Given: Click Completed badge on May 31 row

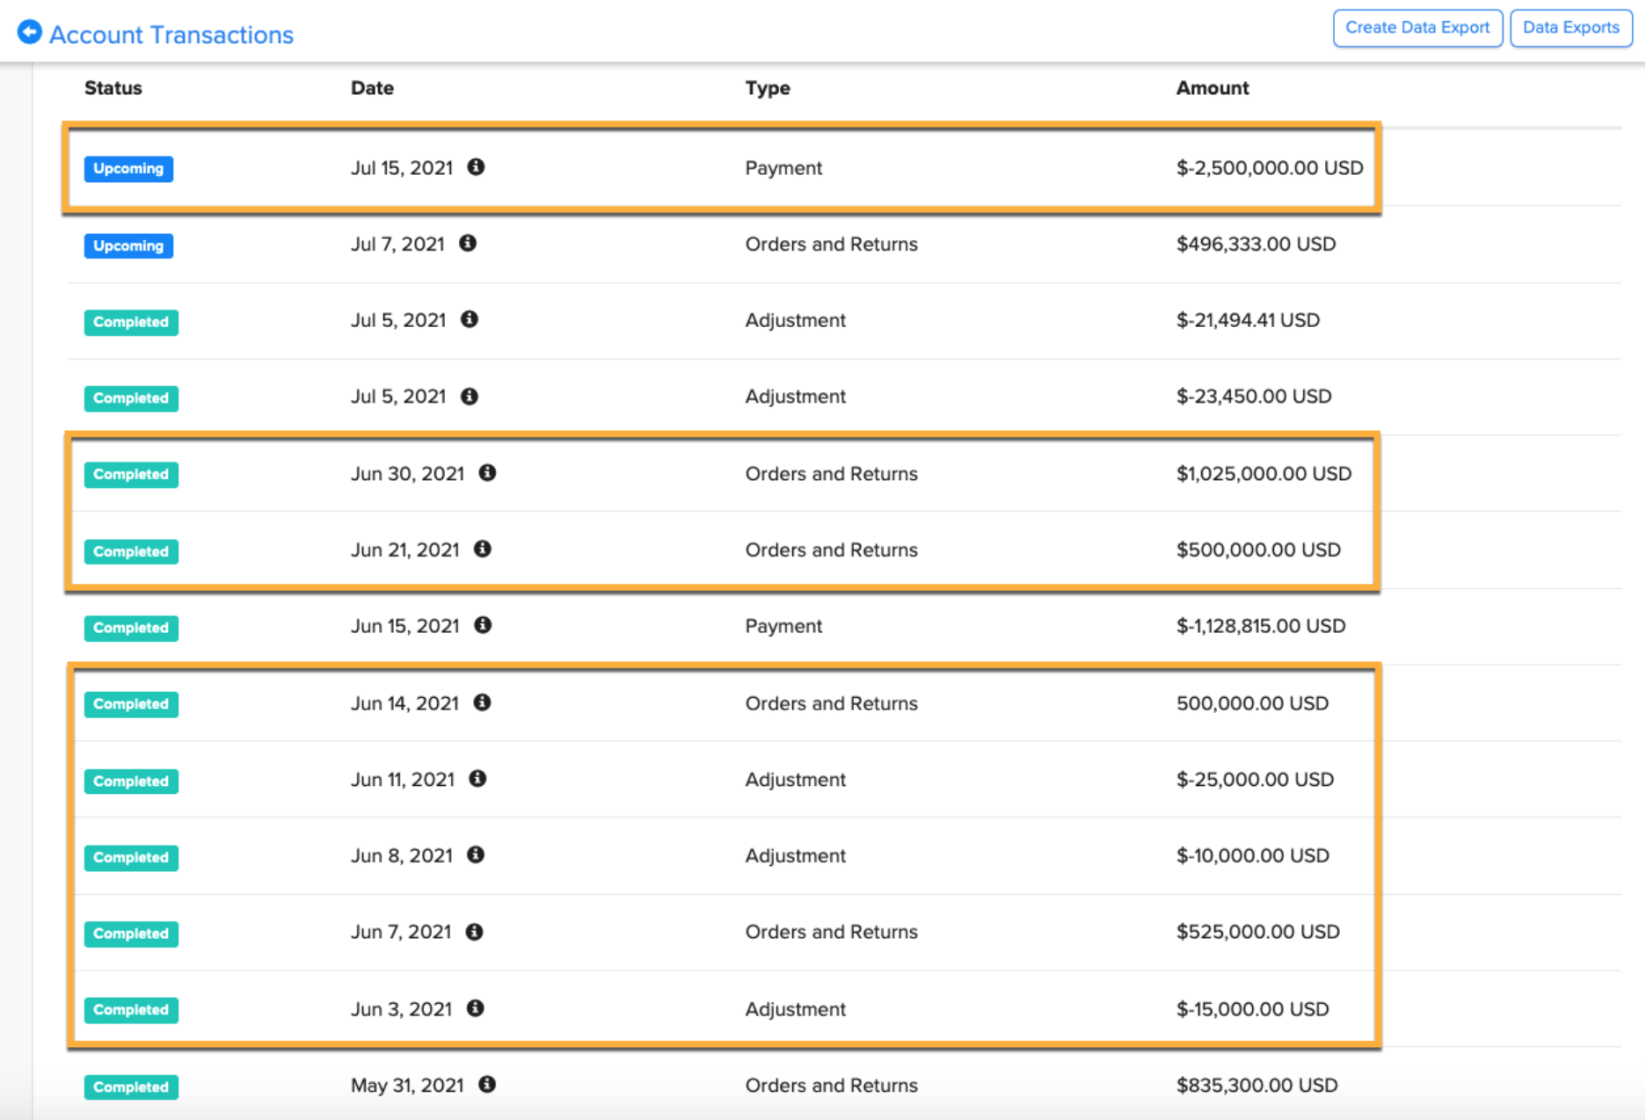Looking at the screenshot, I should [x=131, y=1087].
